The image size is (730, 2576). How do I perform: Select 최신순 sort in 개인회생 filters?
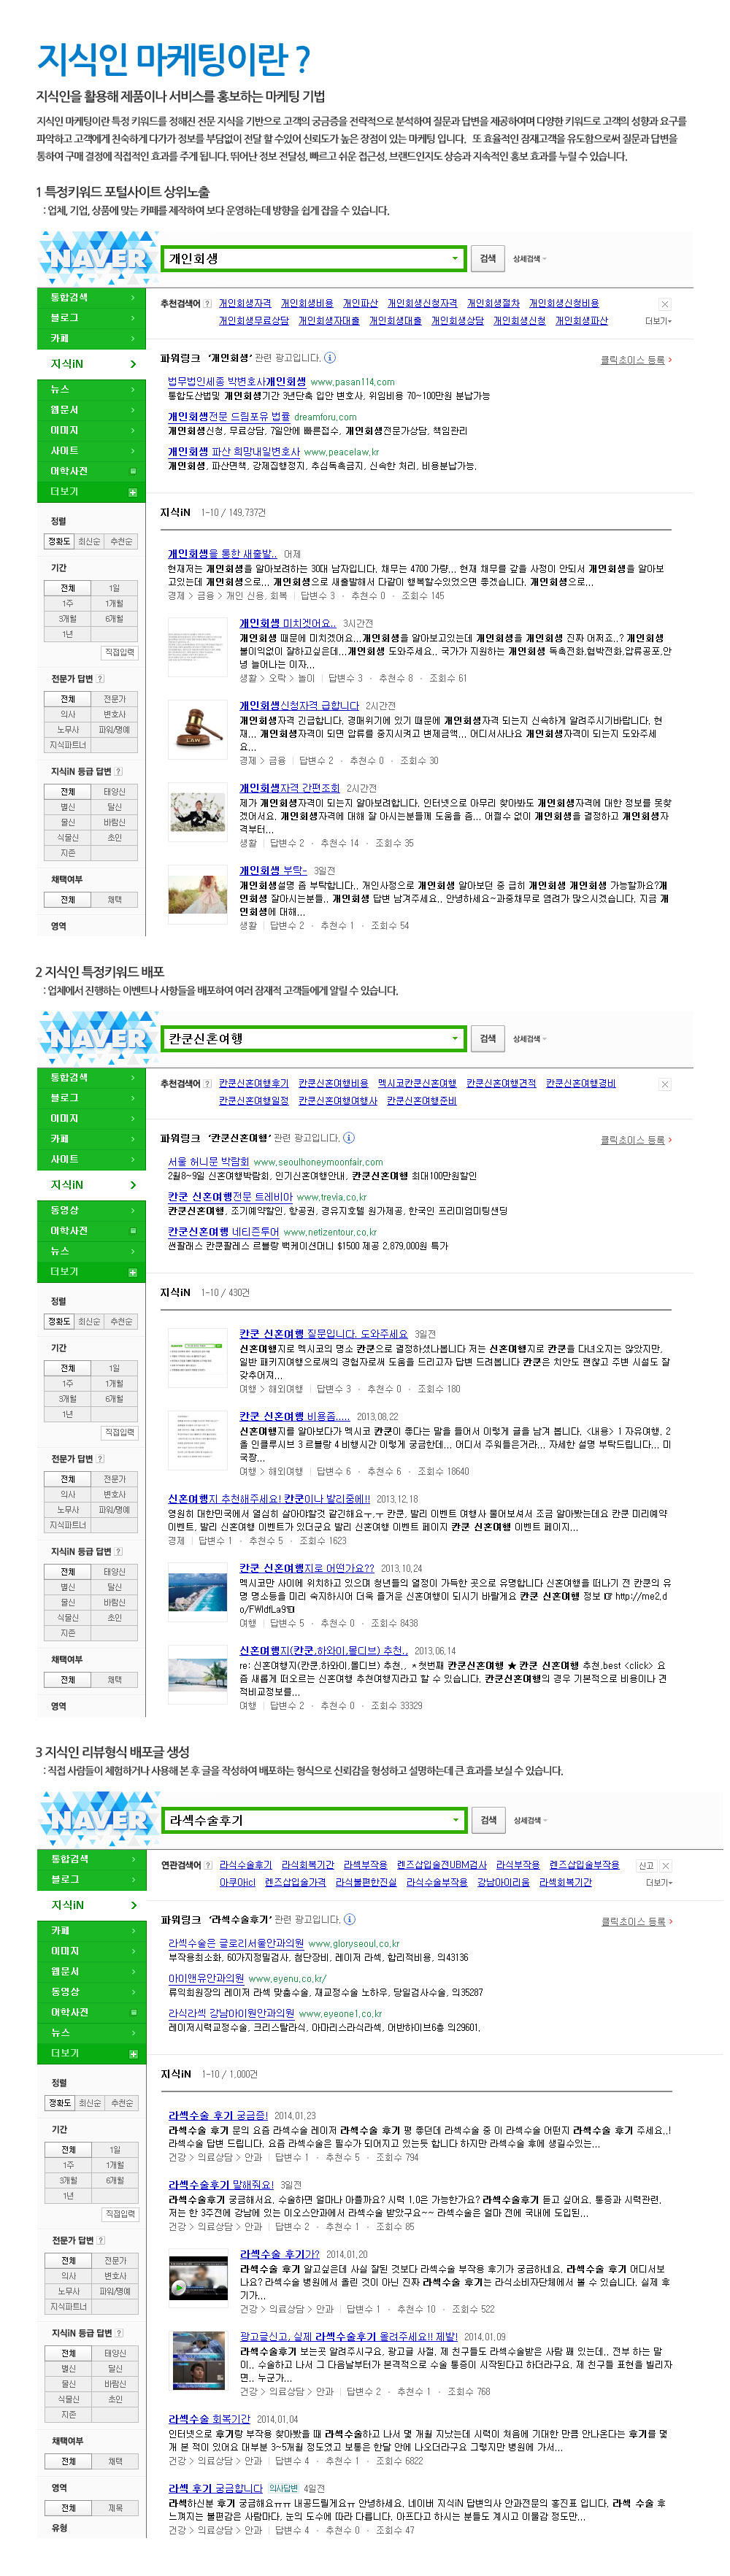coord(89,541)
